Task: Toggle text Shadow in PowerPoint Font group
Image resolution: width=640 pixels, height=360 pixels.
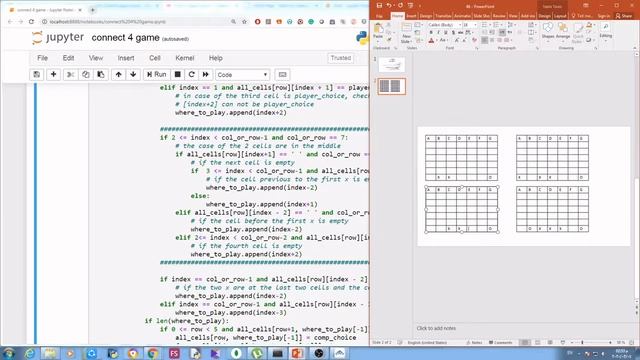Action: pyautogui.click(x=453, y=33)
